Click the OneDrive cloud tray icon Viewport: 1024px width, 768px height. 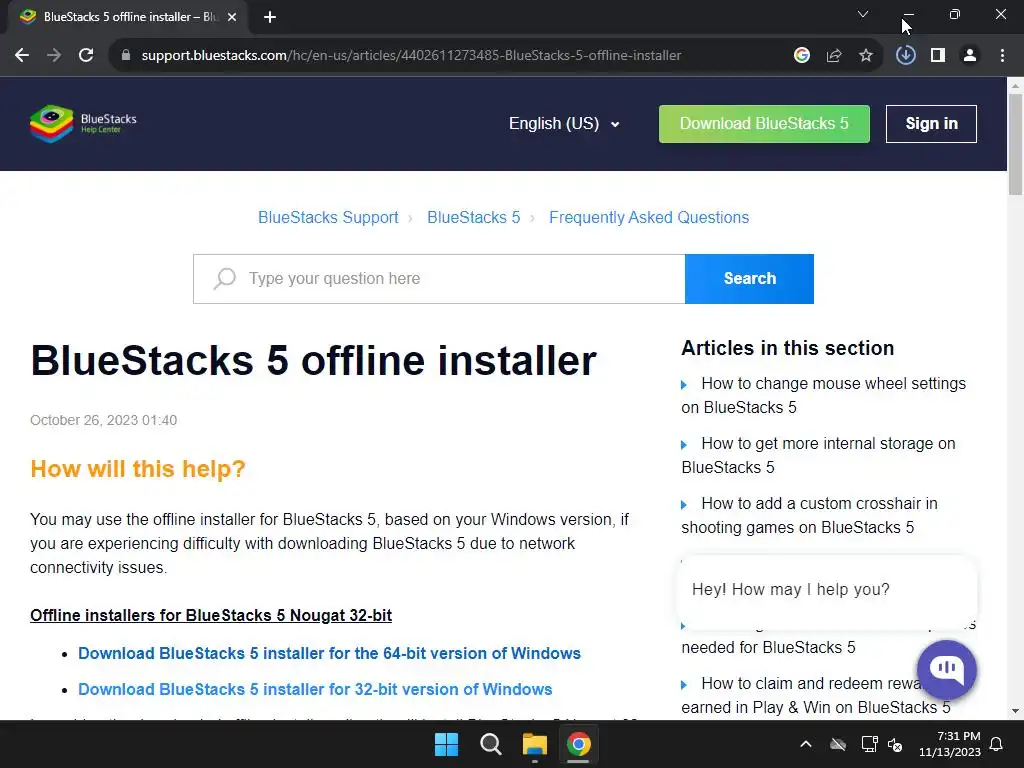point(838,744)
